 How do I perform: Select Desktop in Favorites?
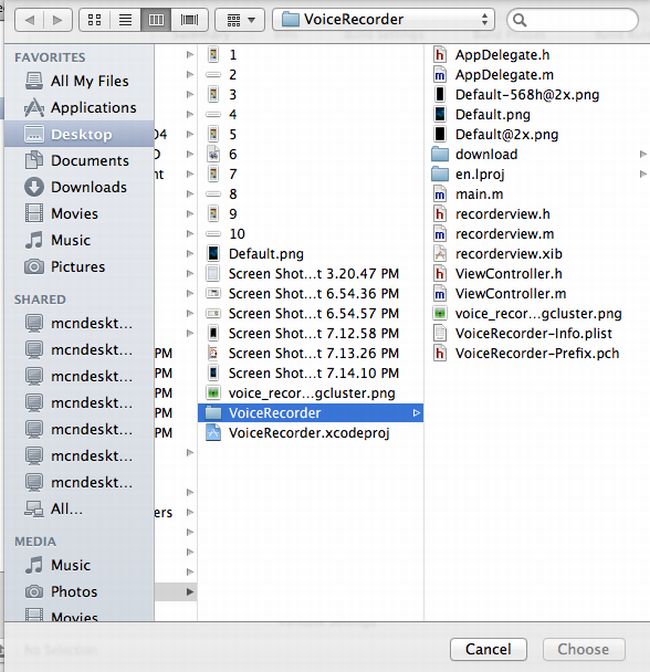pos(79,134)
